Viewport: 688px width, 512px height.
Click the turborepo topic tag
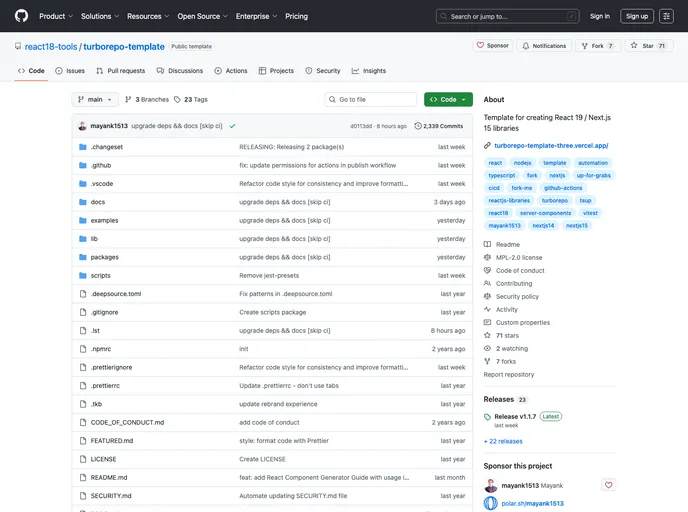[x=555, y=201]
